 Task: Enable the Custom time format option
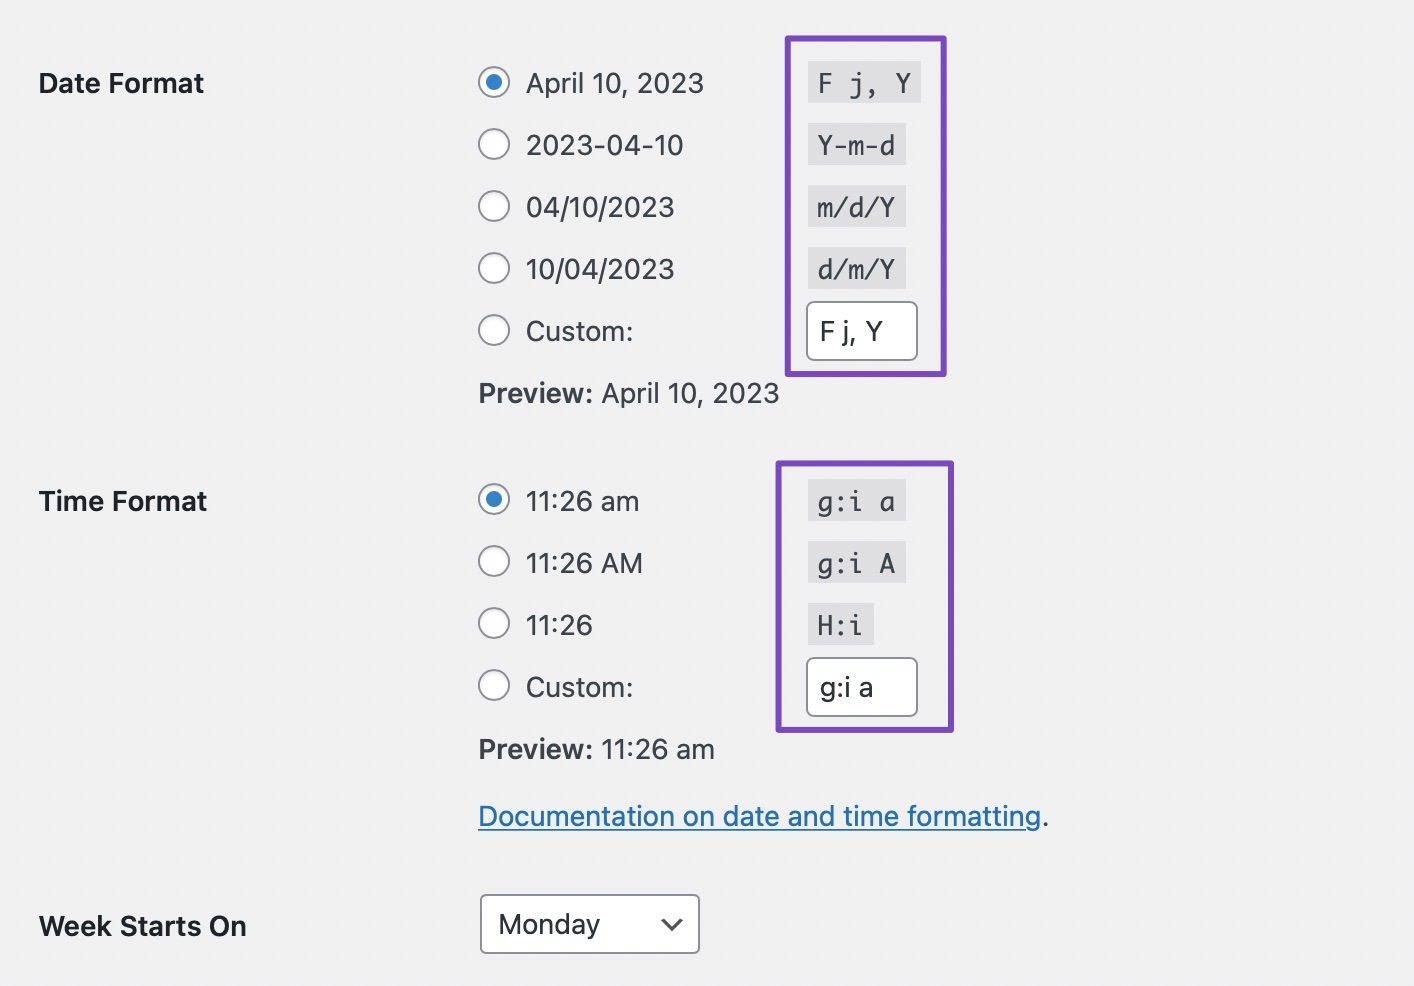[x=494, y=686]
